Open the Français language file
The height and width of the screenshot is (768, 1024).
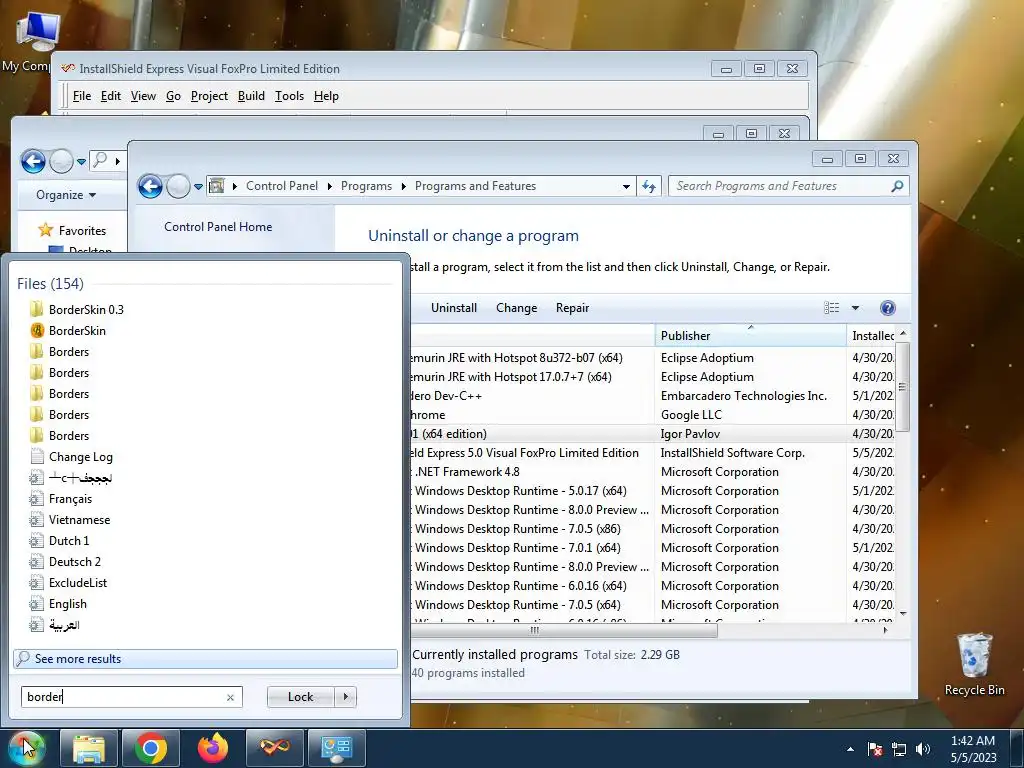61,499
